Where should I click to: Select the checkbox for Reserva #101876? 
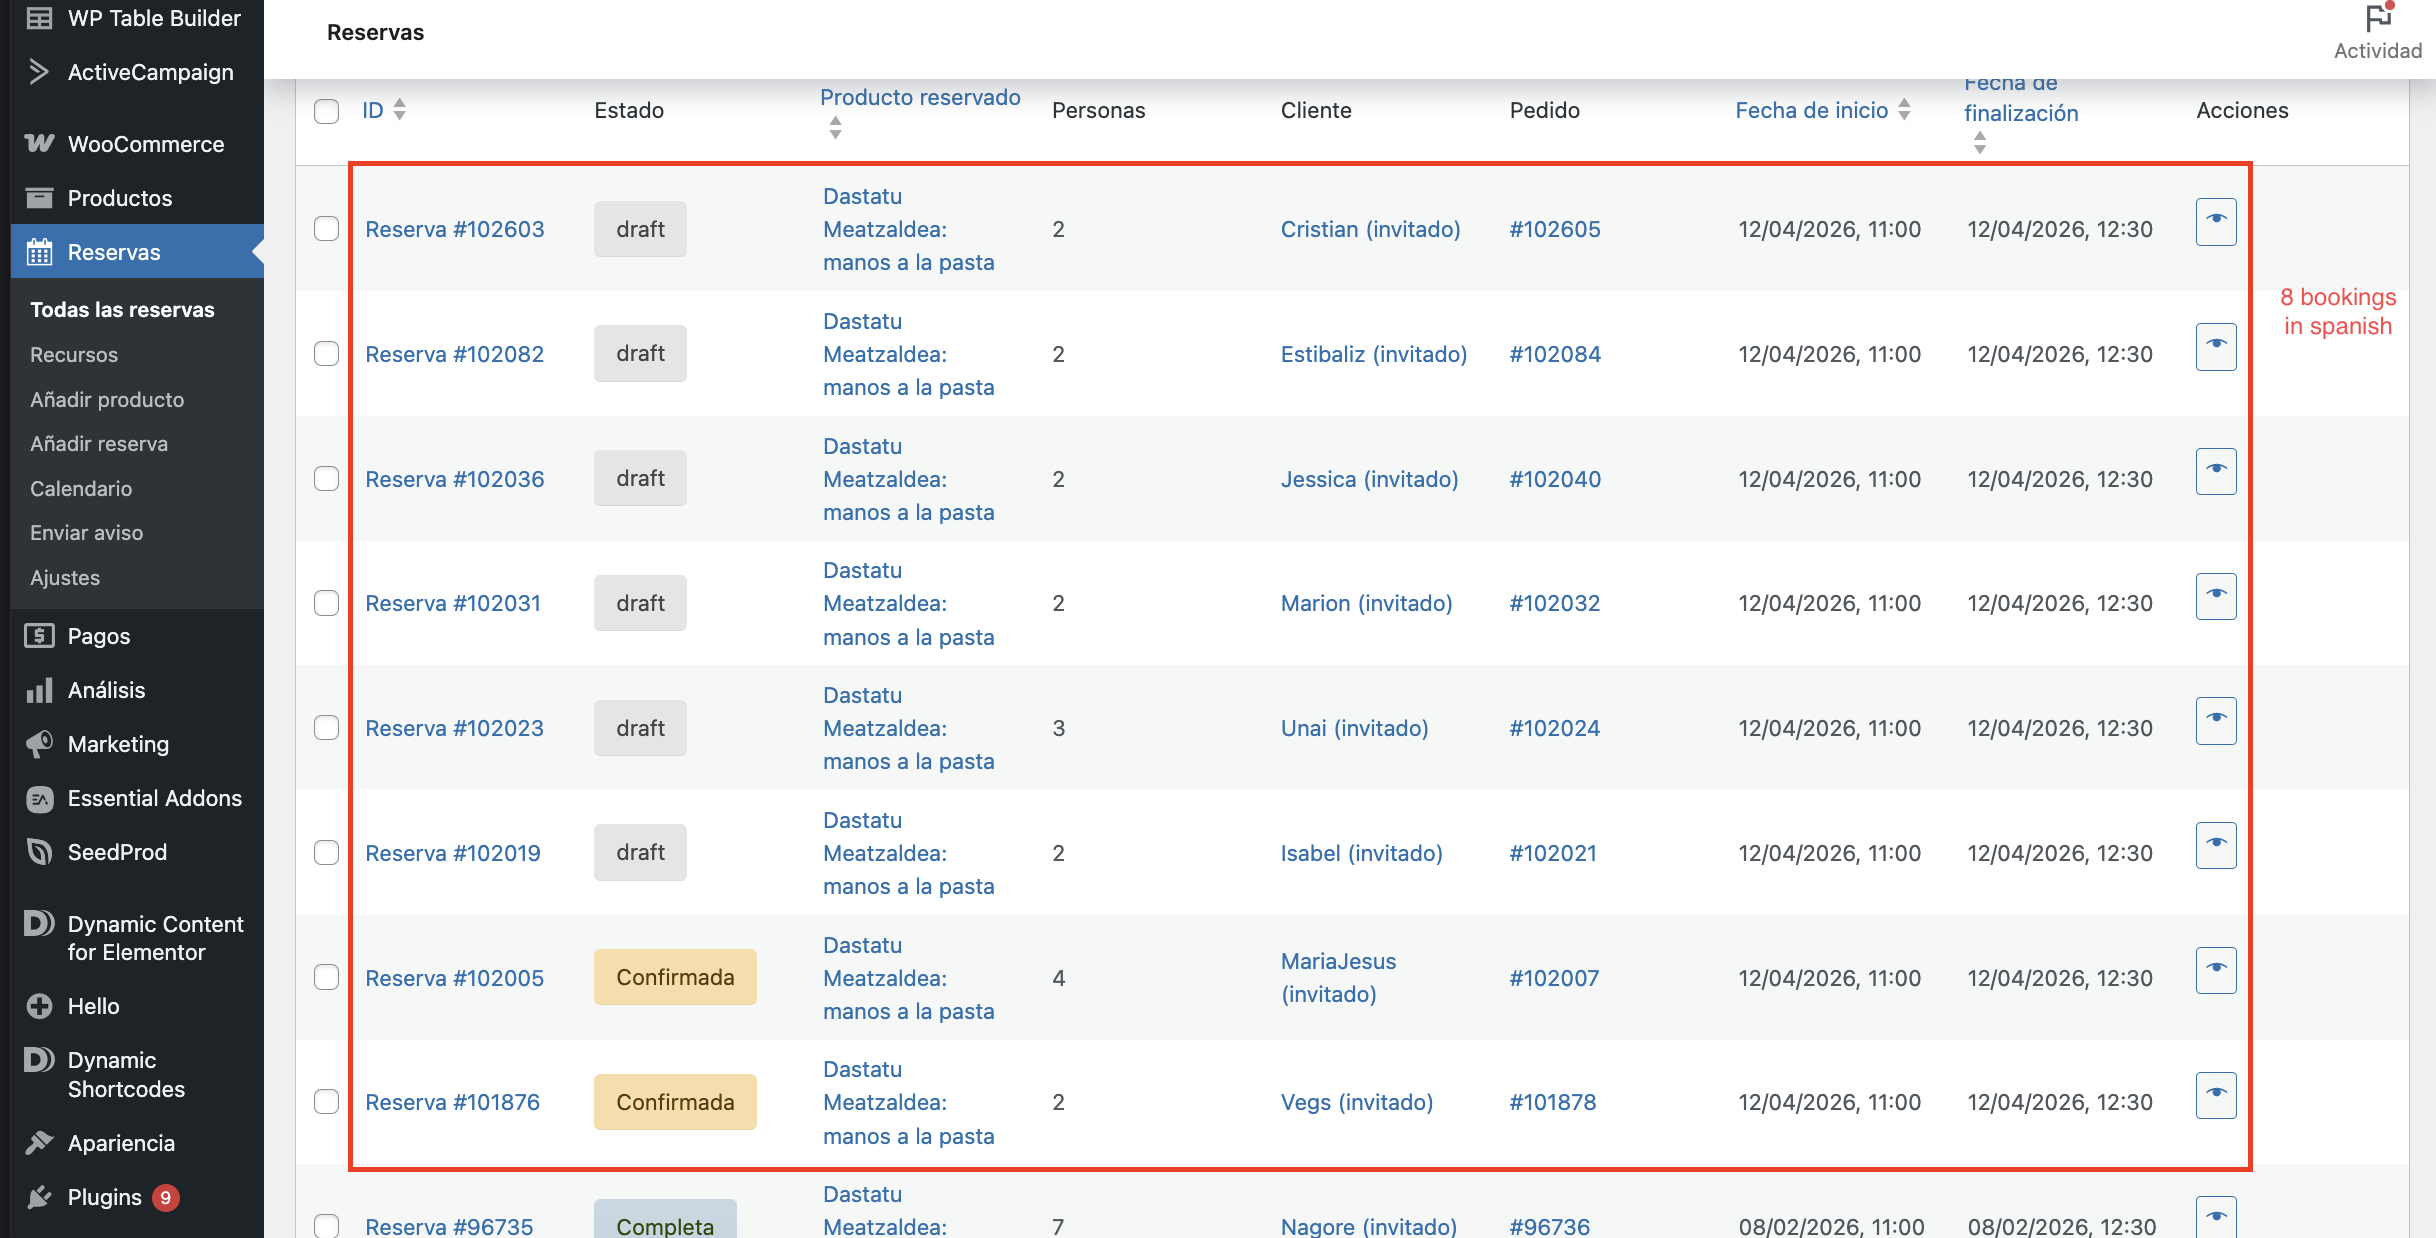tap(326, 1102)
